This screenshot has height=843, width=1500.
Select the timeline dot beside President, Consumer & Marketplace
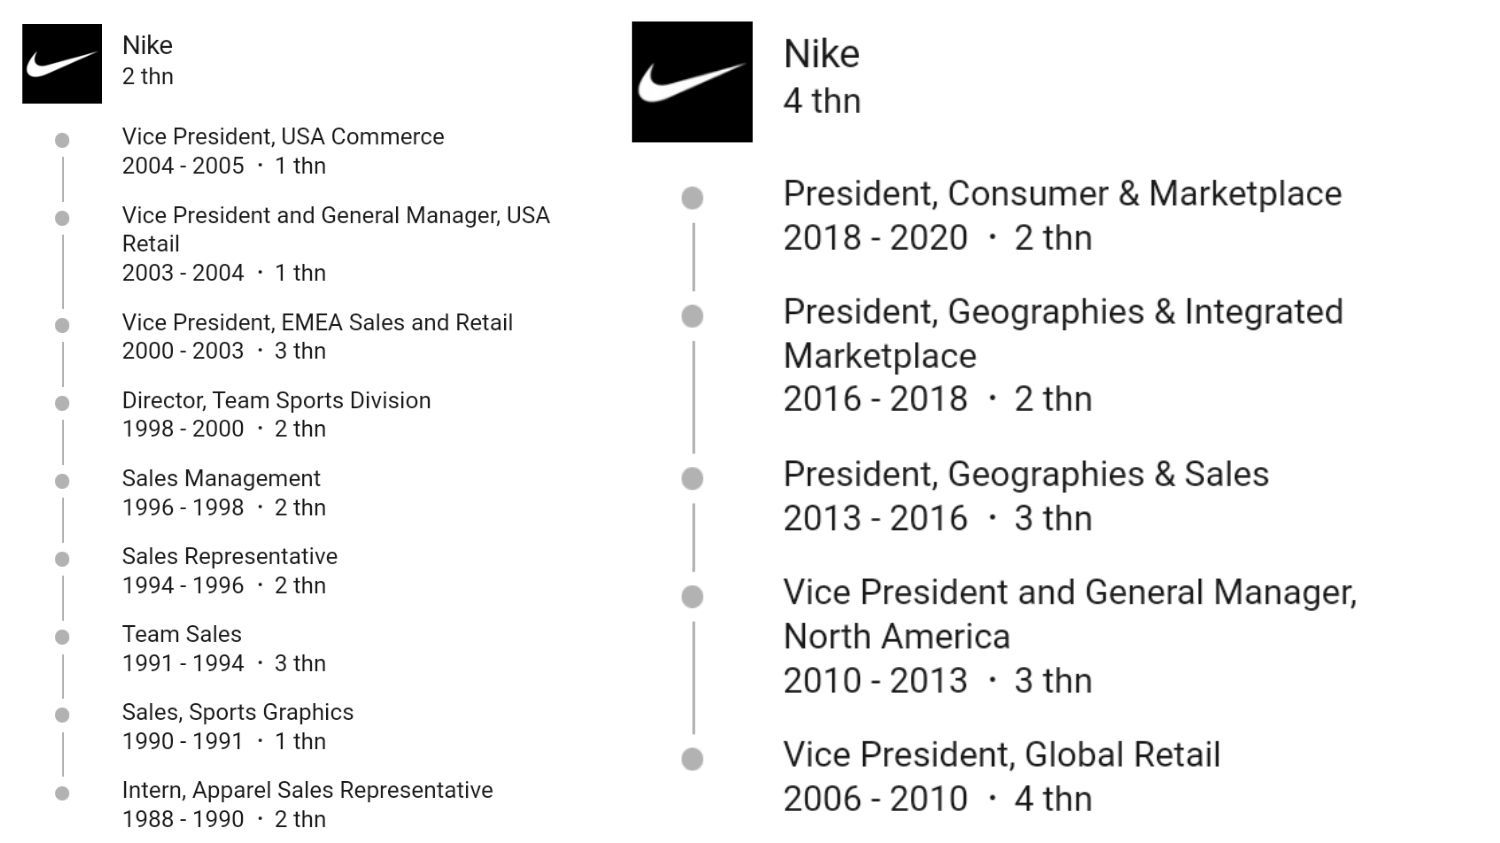click(692, 198)
